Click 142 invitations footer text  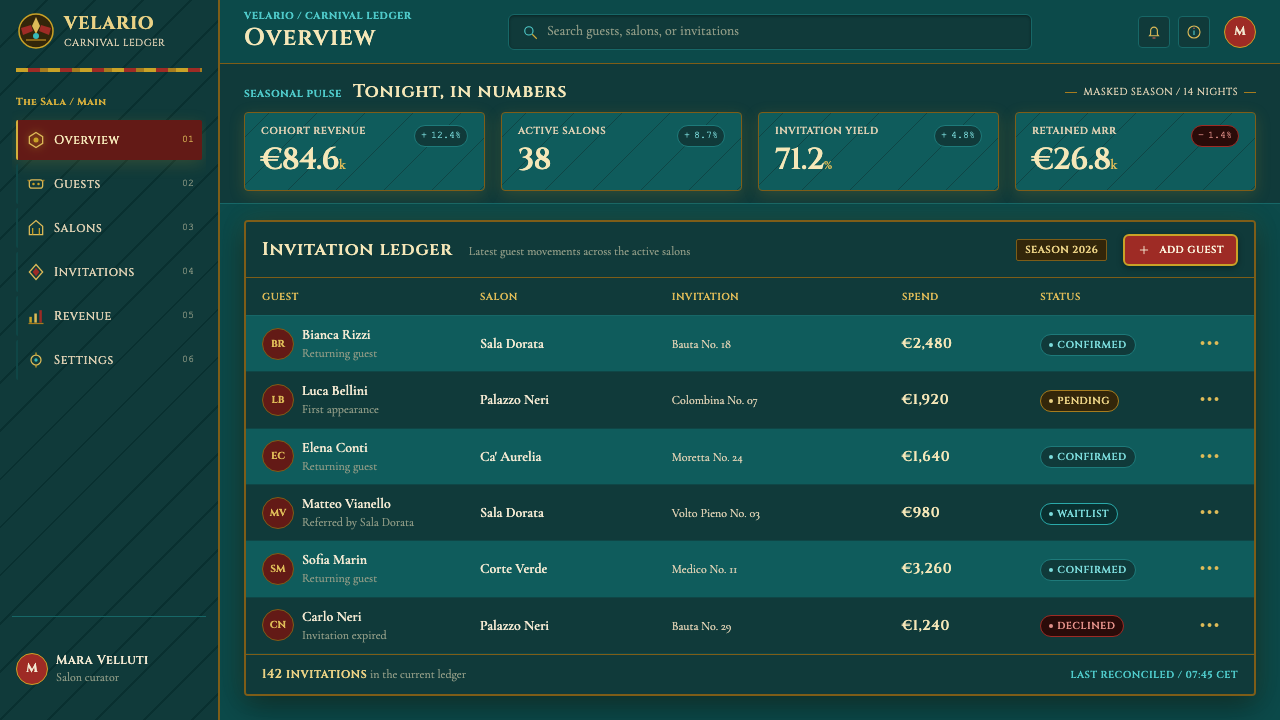point(314,674)
